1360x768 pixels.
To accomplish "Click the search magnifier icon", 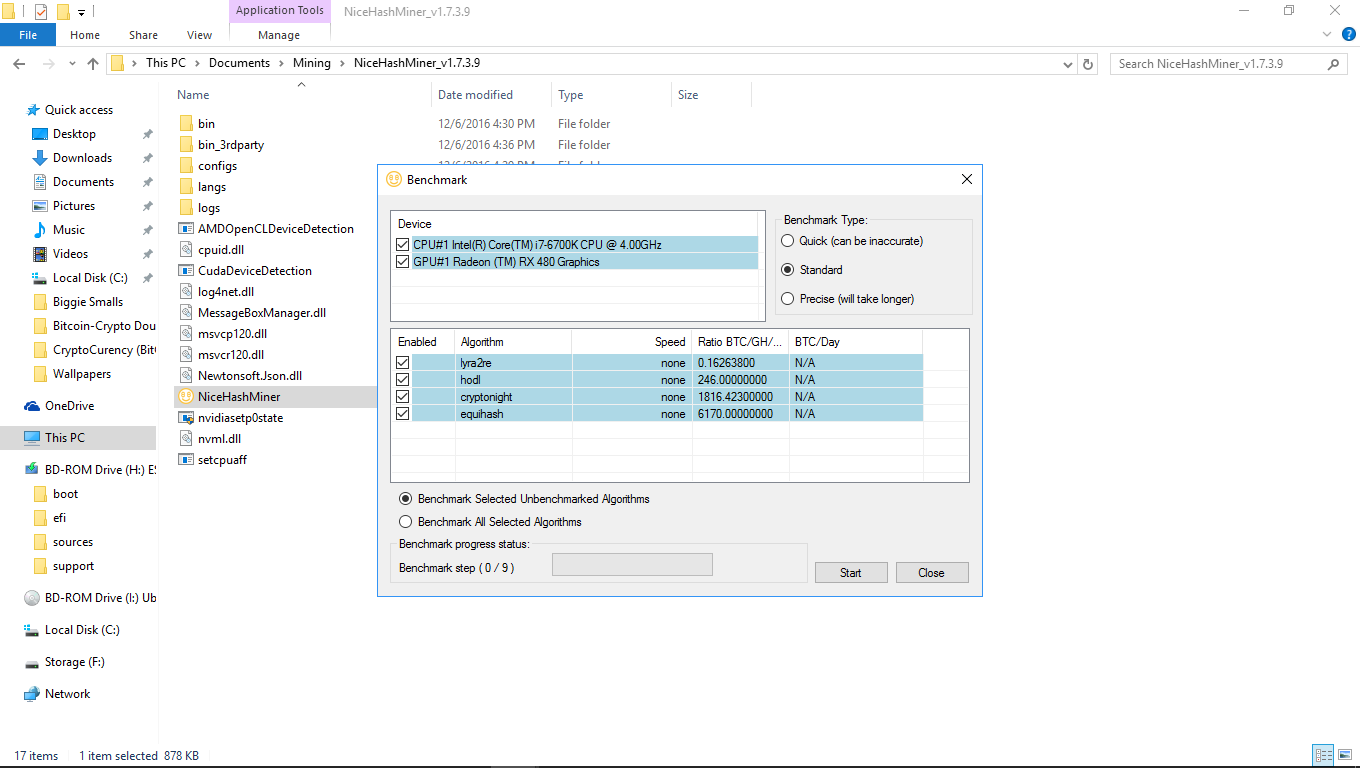I will 1333,64.
